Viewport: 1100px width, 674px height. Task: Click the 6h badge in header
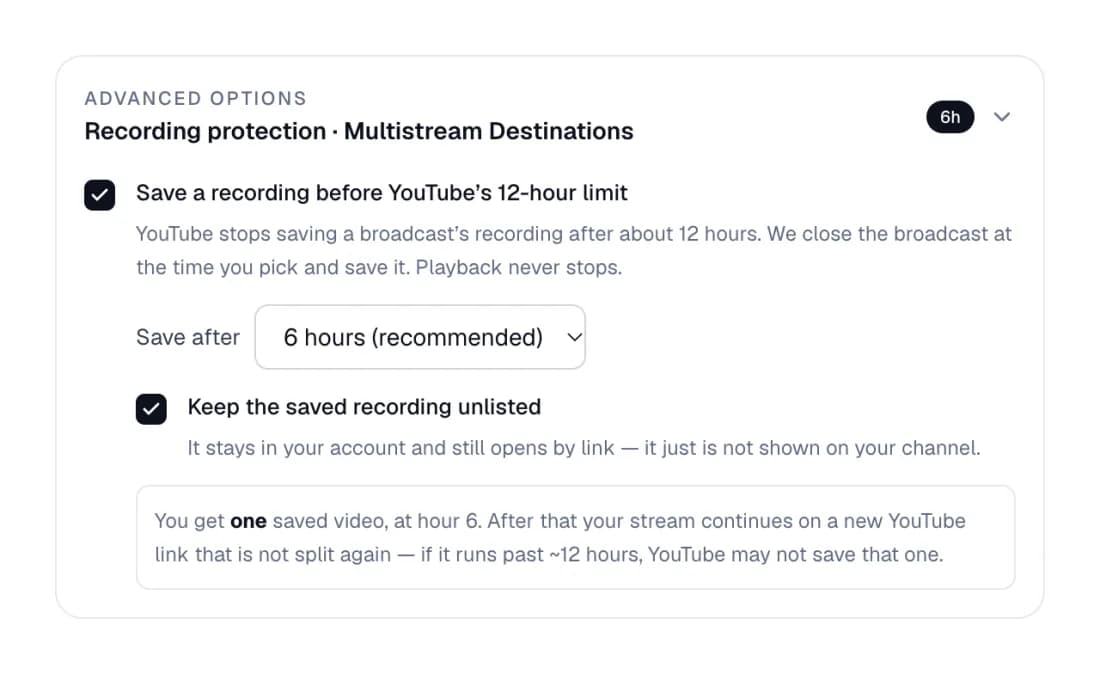[950, 116]
